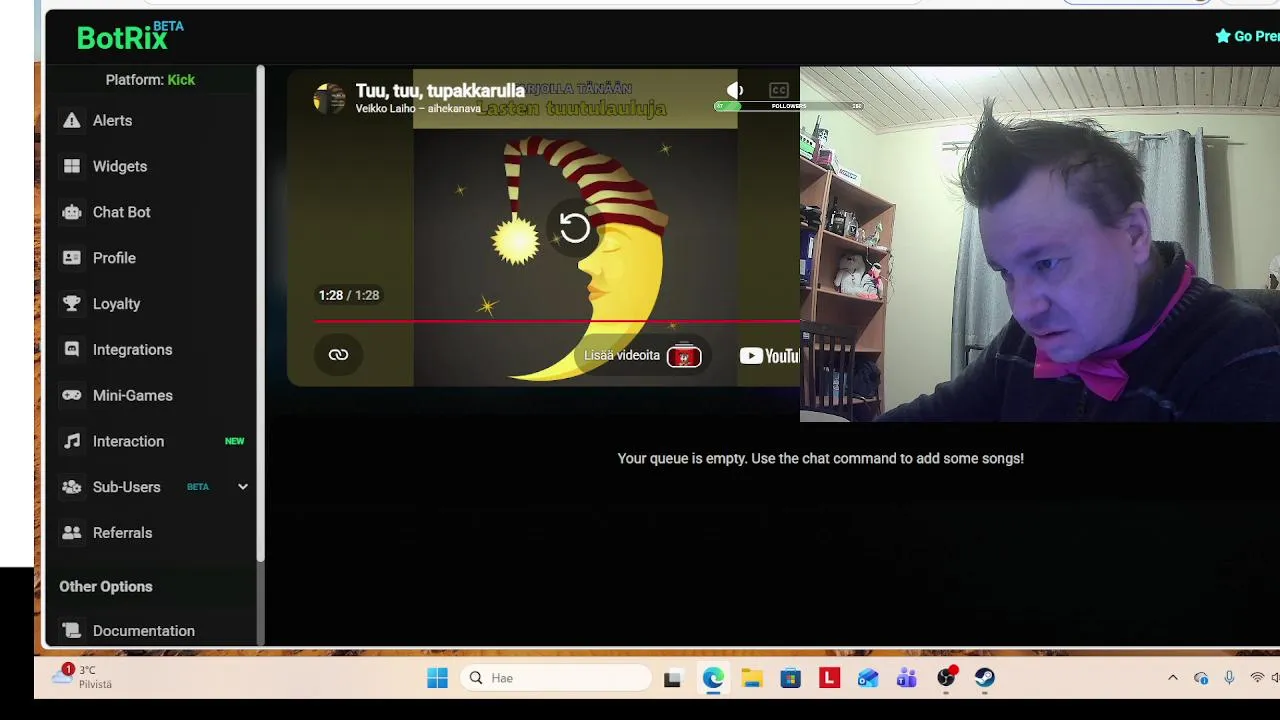This screenshot has width=1280, height=720.
Task: Click the 'Other Options' heading
Action: tap(106, 587)
